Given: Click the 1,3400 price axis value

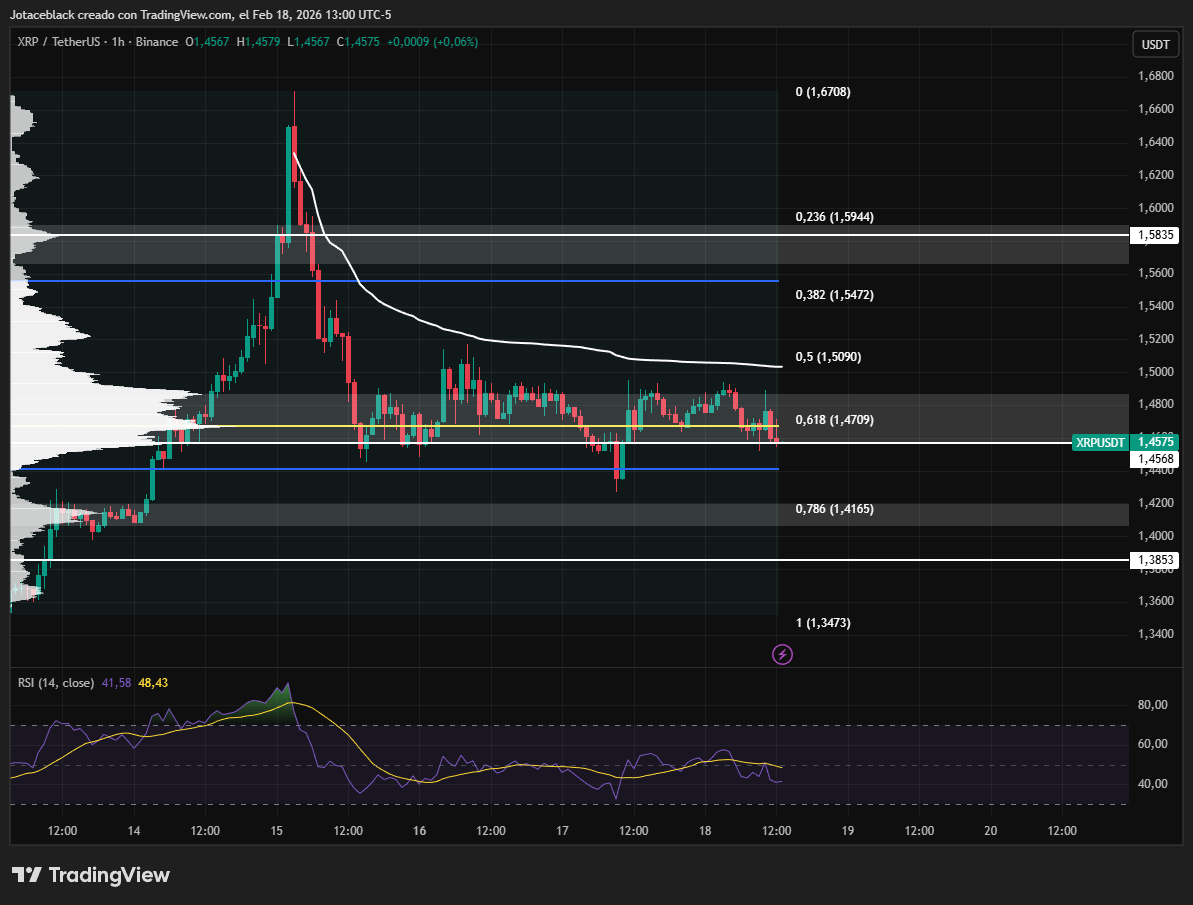Looking at the screenshot, I should (1156, 634).
